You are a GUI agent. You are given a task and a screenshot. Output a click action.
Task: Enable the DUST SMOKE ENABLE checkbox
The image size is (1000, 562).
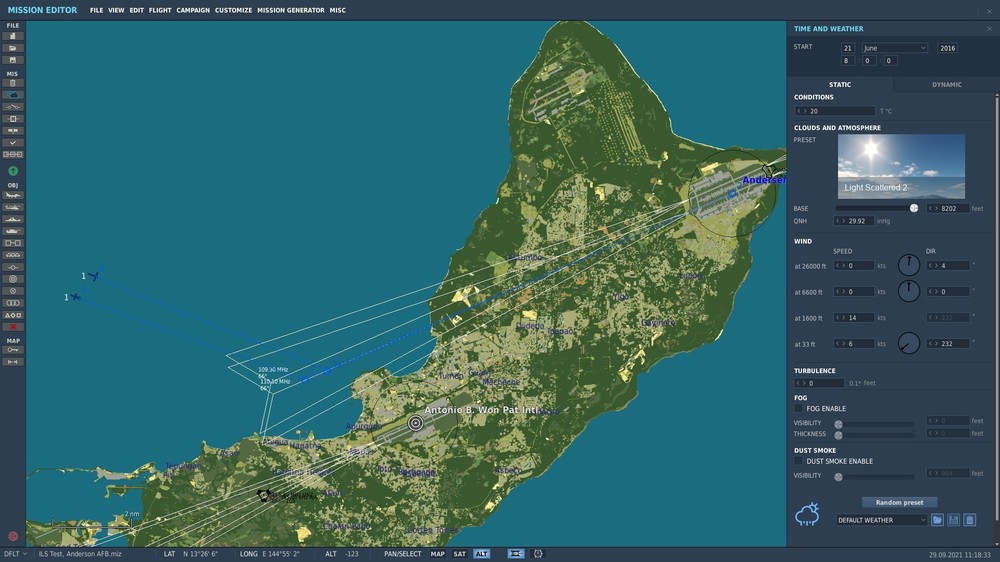tap(798, 461)
